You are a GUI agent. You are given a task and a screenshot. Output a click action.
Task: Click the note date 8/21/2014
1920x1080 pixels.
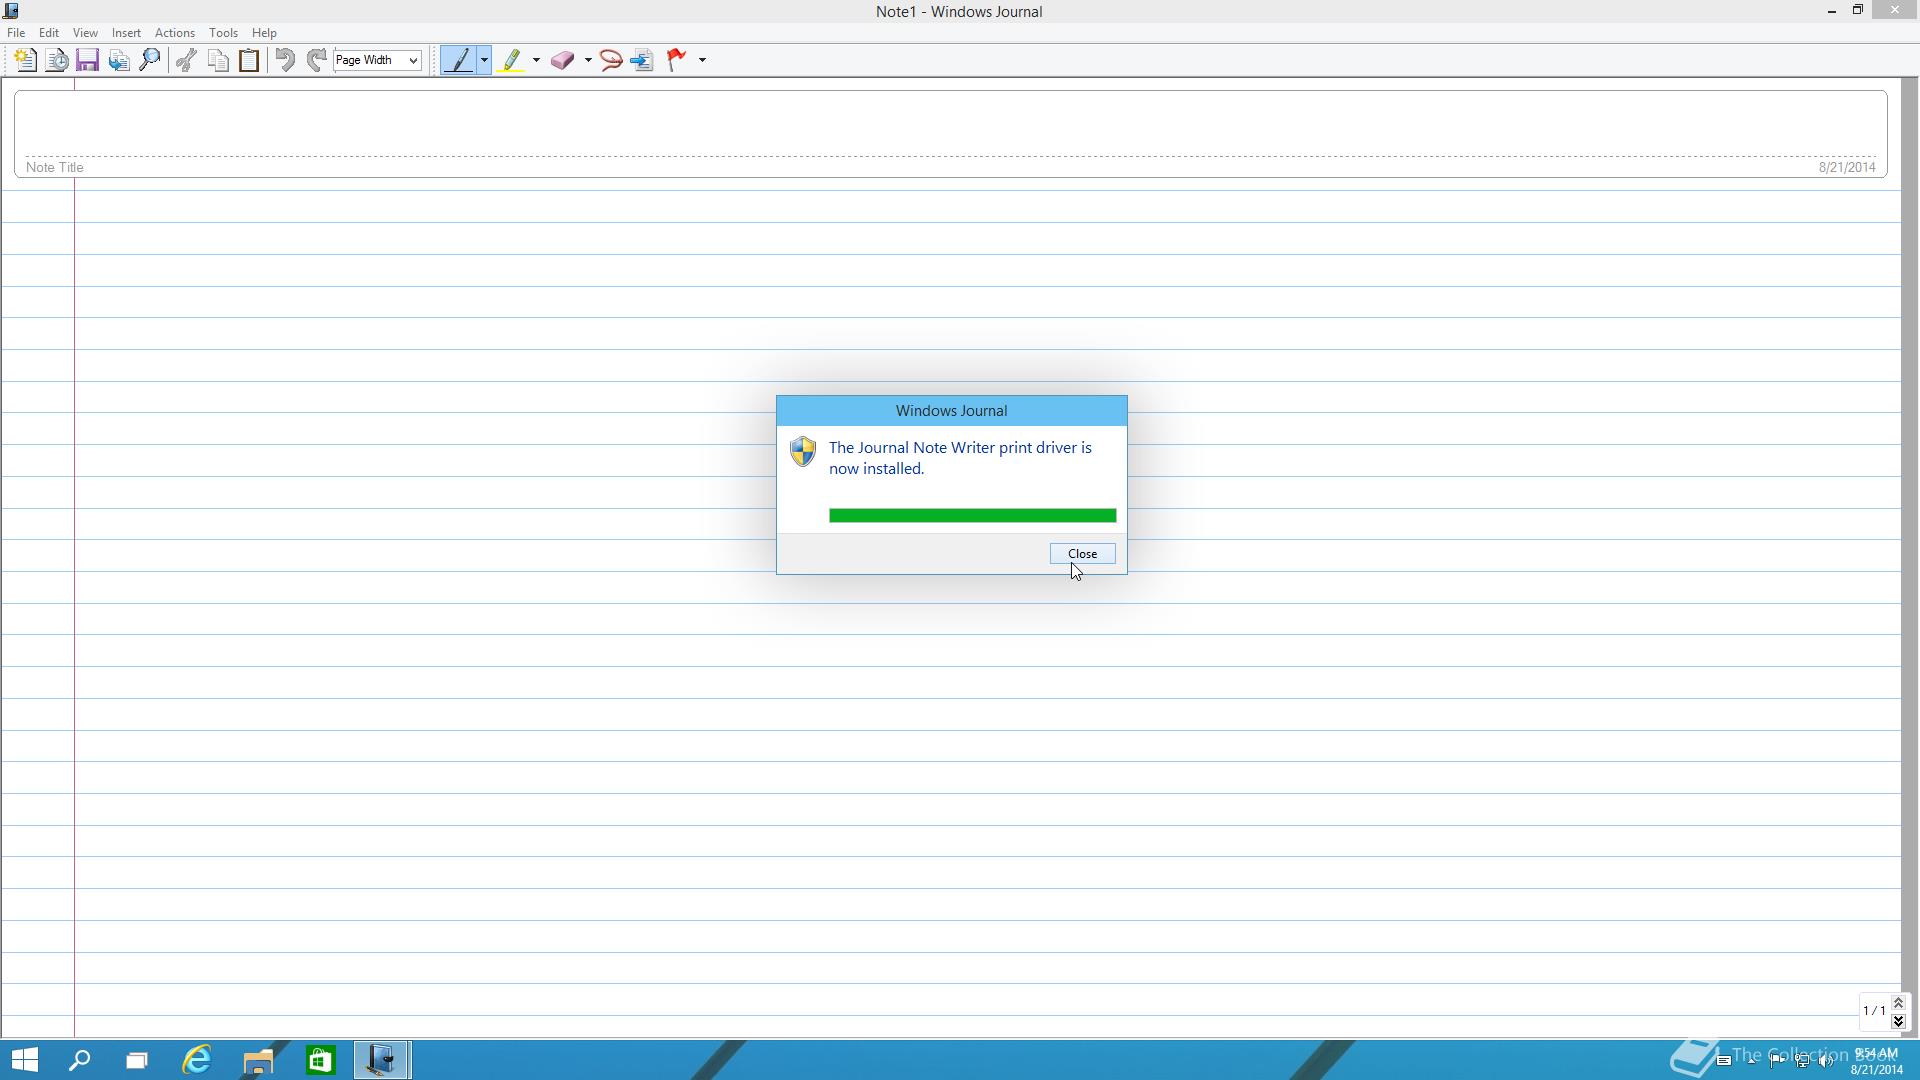[x=1846, y=167]
